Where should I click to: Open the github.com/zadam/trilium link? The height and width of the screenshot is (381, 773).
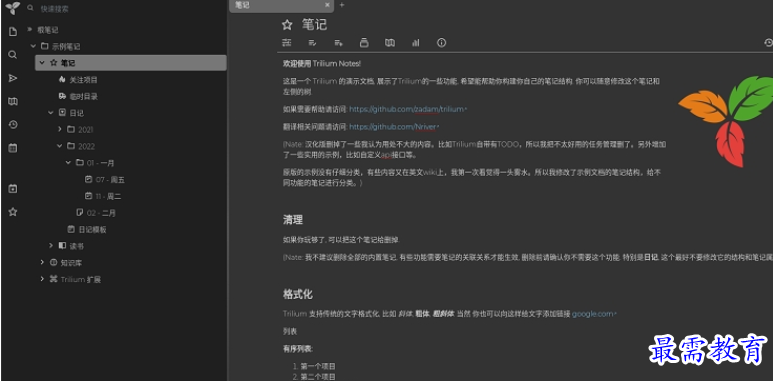point(407,109)
